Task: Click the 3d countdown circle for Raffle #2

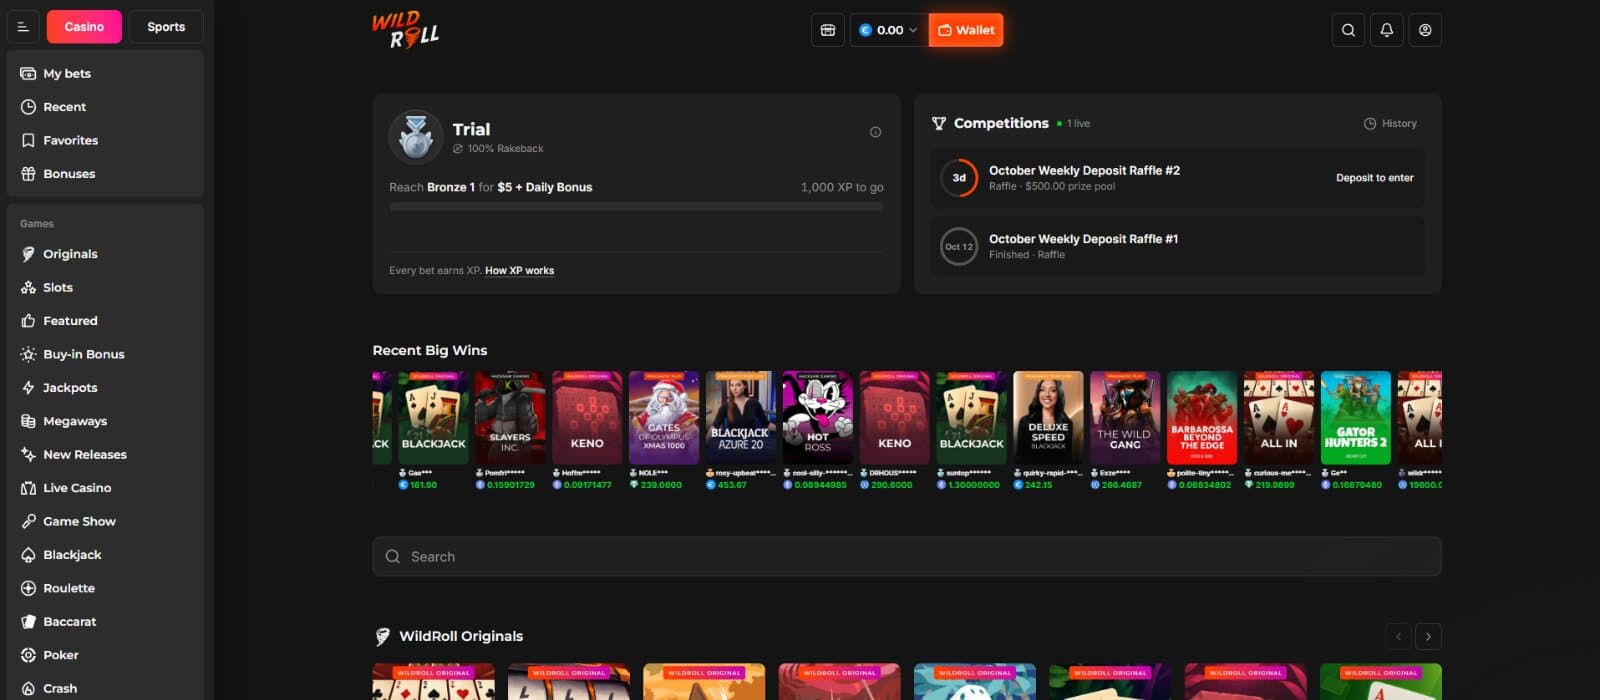Action: point(959,178)
